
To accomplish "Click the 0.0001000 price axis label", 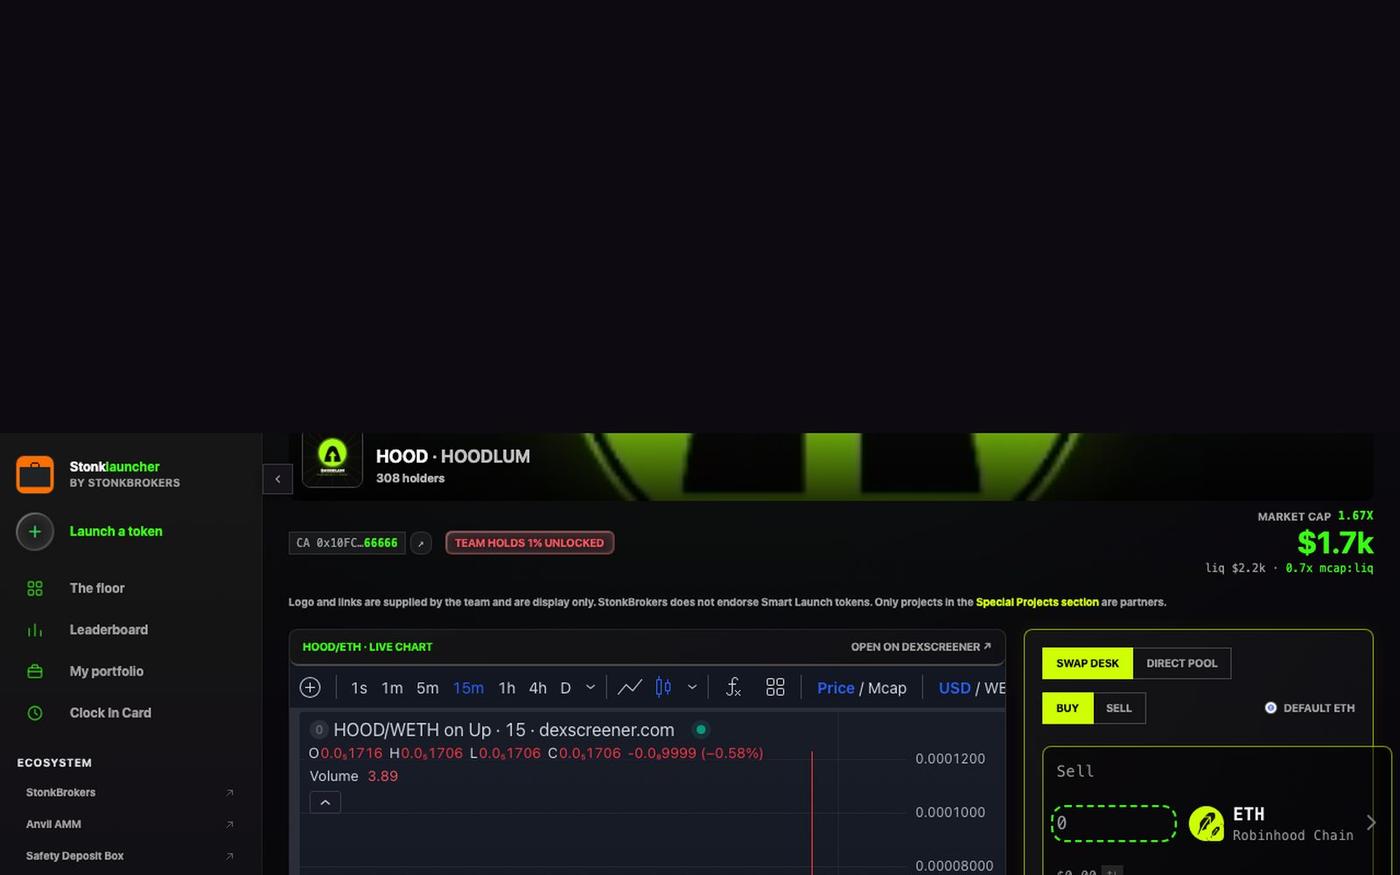I will [950, 813].
